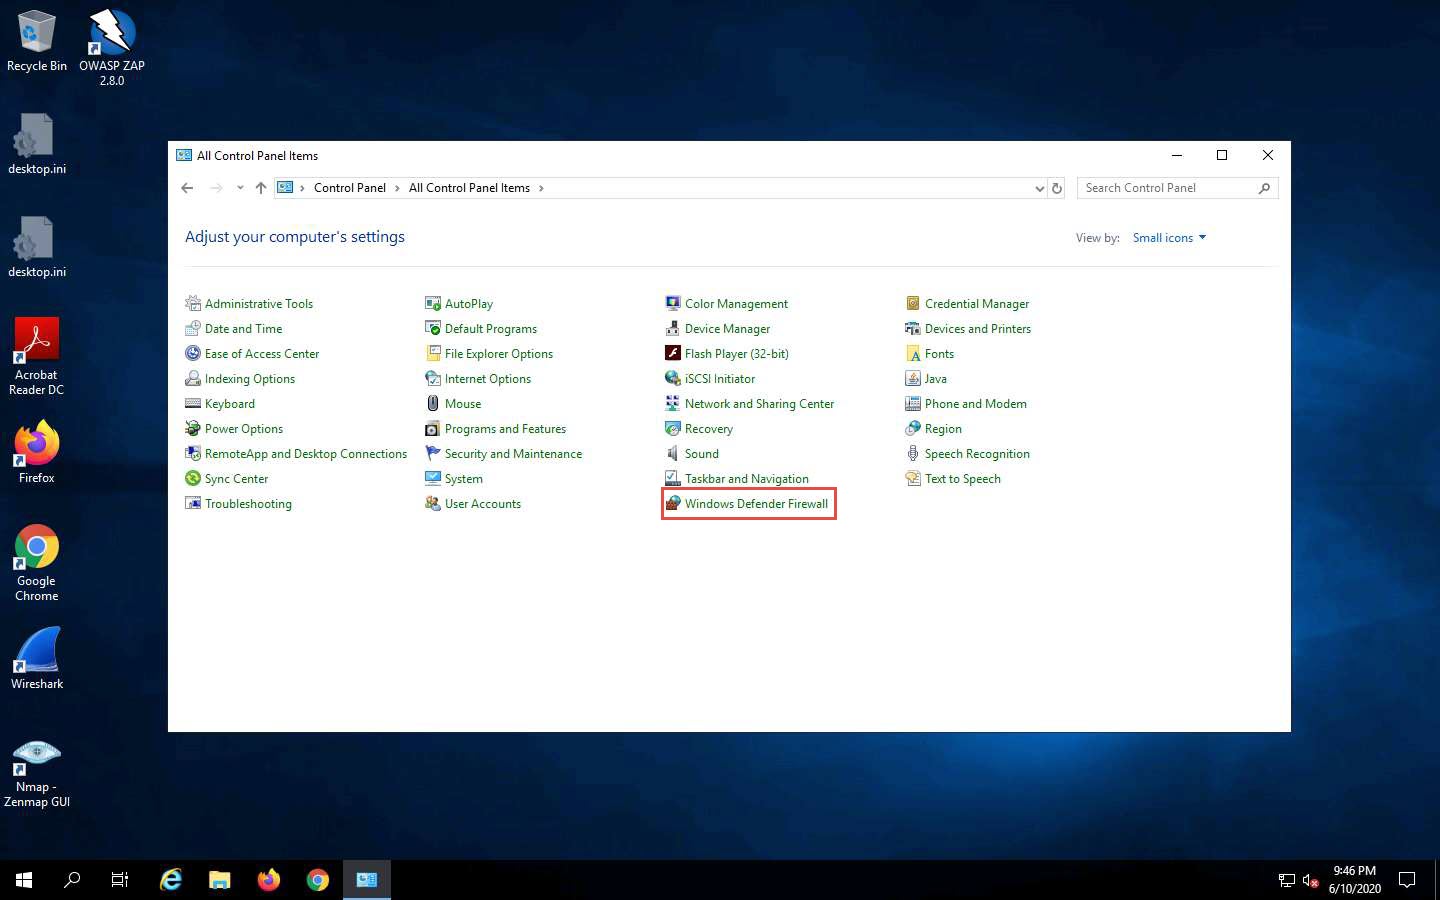The height and width of the screenshot is (900, 1440).
Task: Select OWASP ZAP desktop shortcut
Action: pos(112,47)
